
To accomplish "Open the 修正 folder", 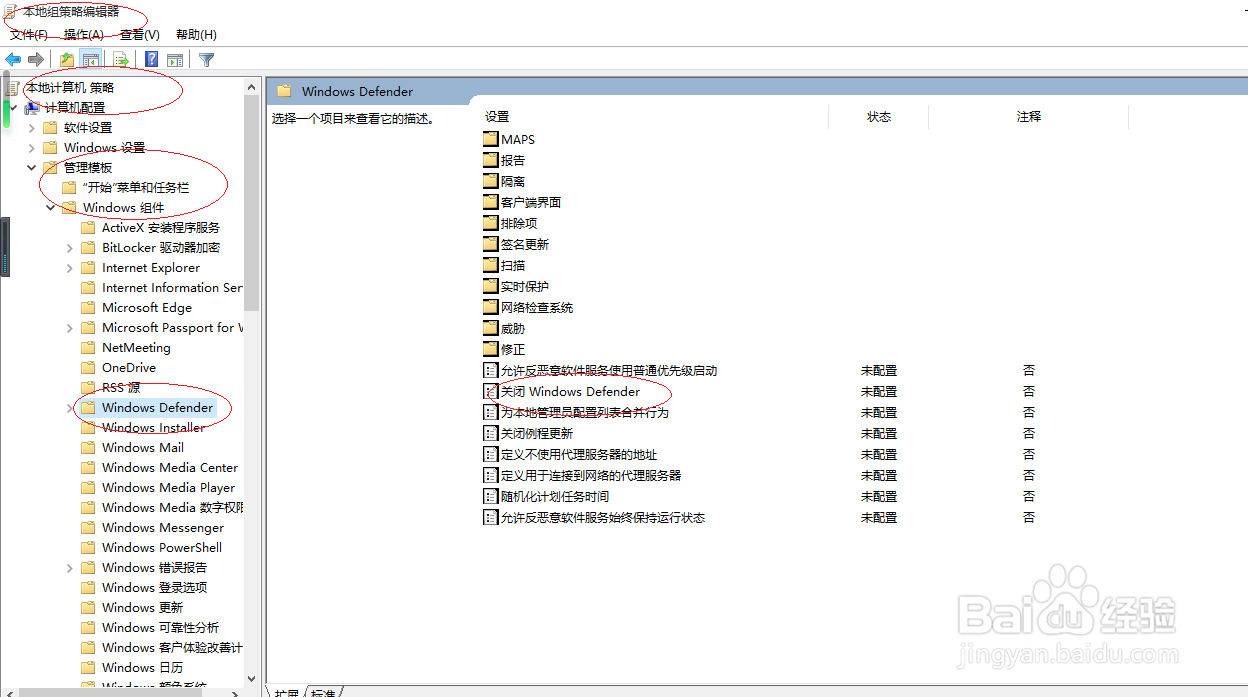I will (x=512, y=349).
